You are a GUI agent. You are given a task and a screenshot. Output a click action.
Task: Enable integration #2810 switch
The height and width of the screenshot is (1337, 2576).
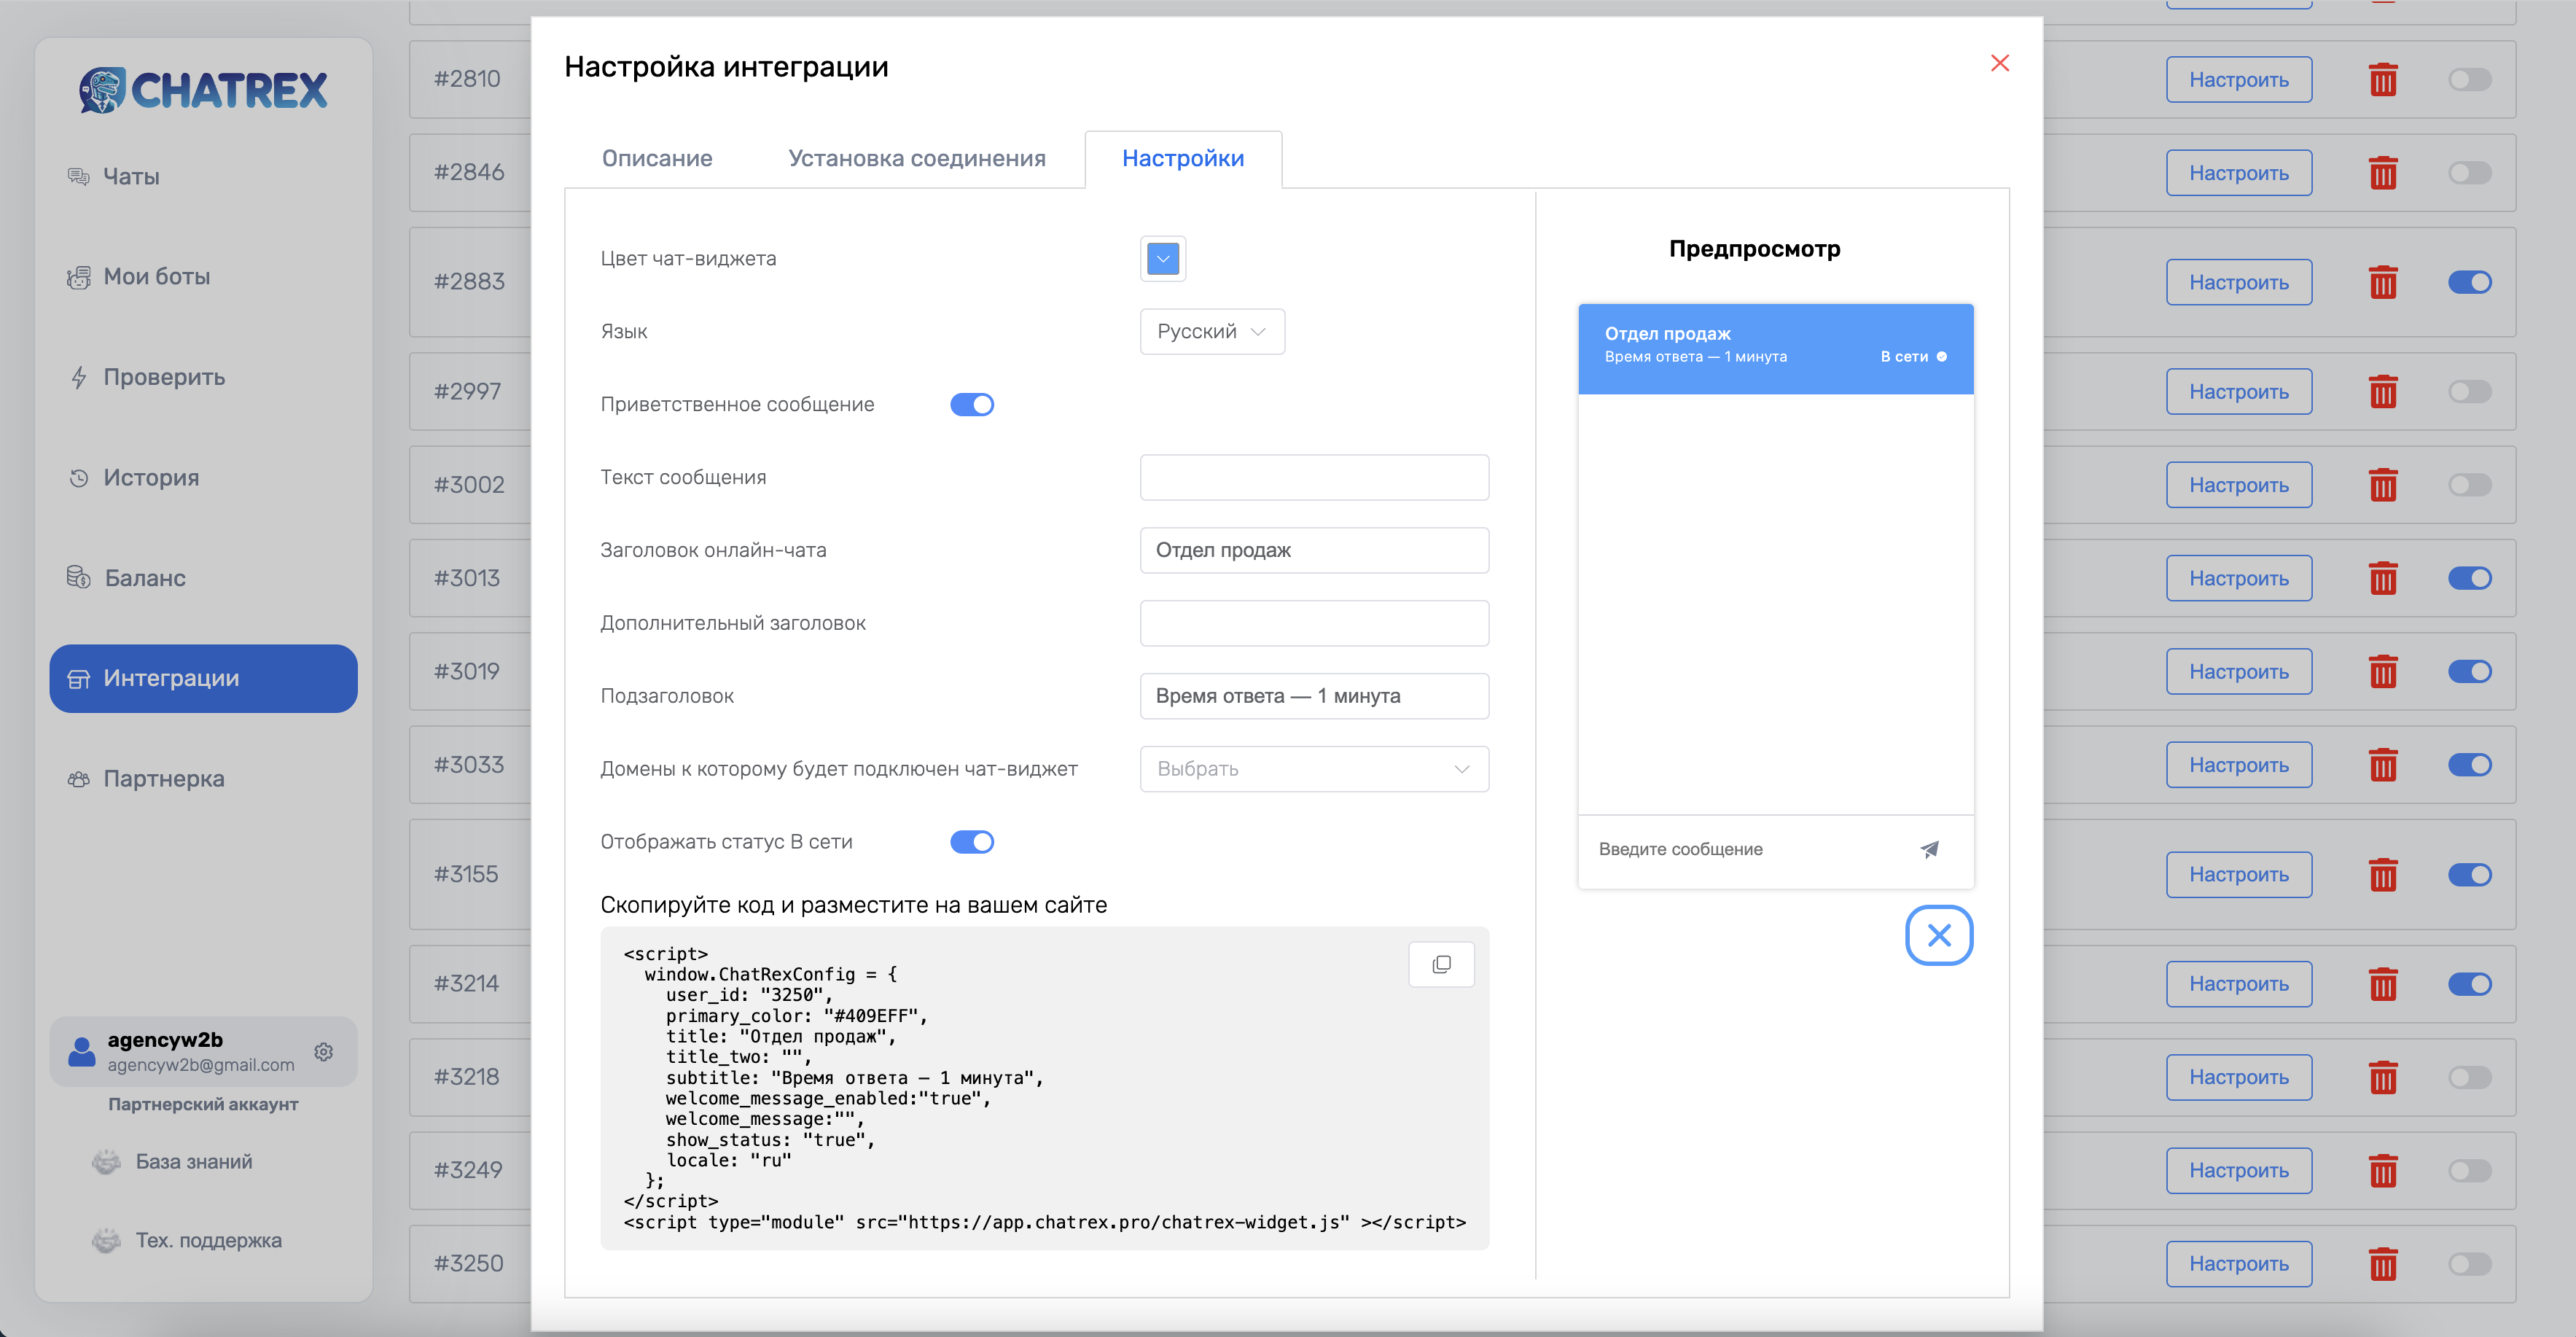click(x=2469, y=80)
